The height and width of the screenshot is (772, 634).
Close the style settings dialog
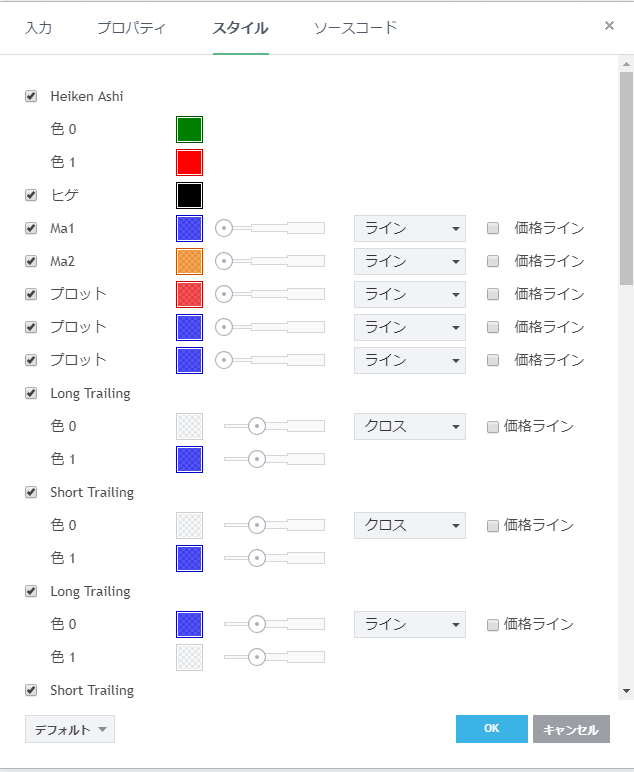pyautogui.click(x=609, y=26)
